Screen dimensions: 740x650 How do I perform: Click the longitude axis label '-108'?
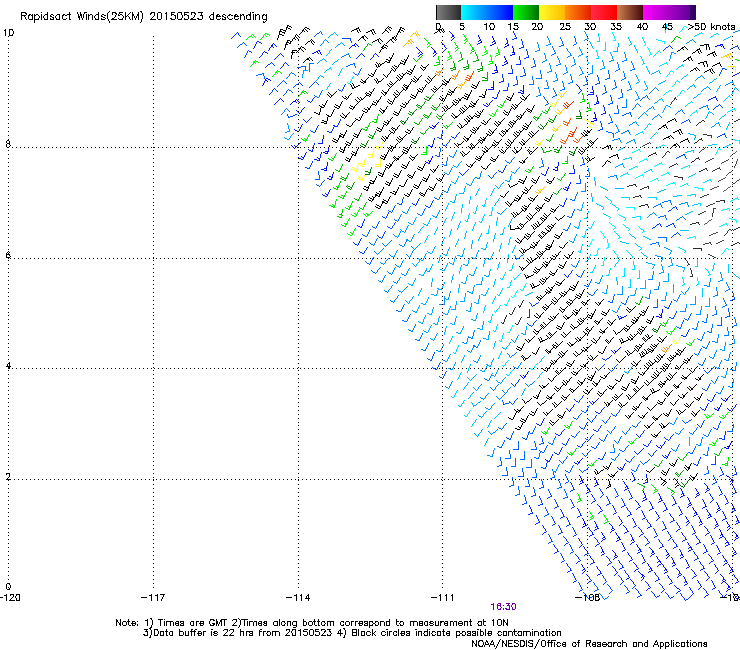coord(587,598)
